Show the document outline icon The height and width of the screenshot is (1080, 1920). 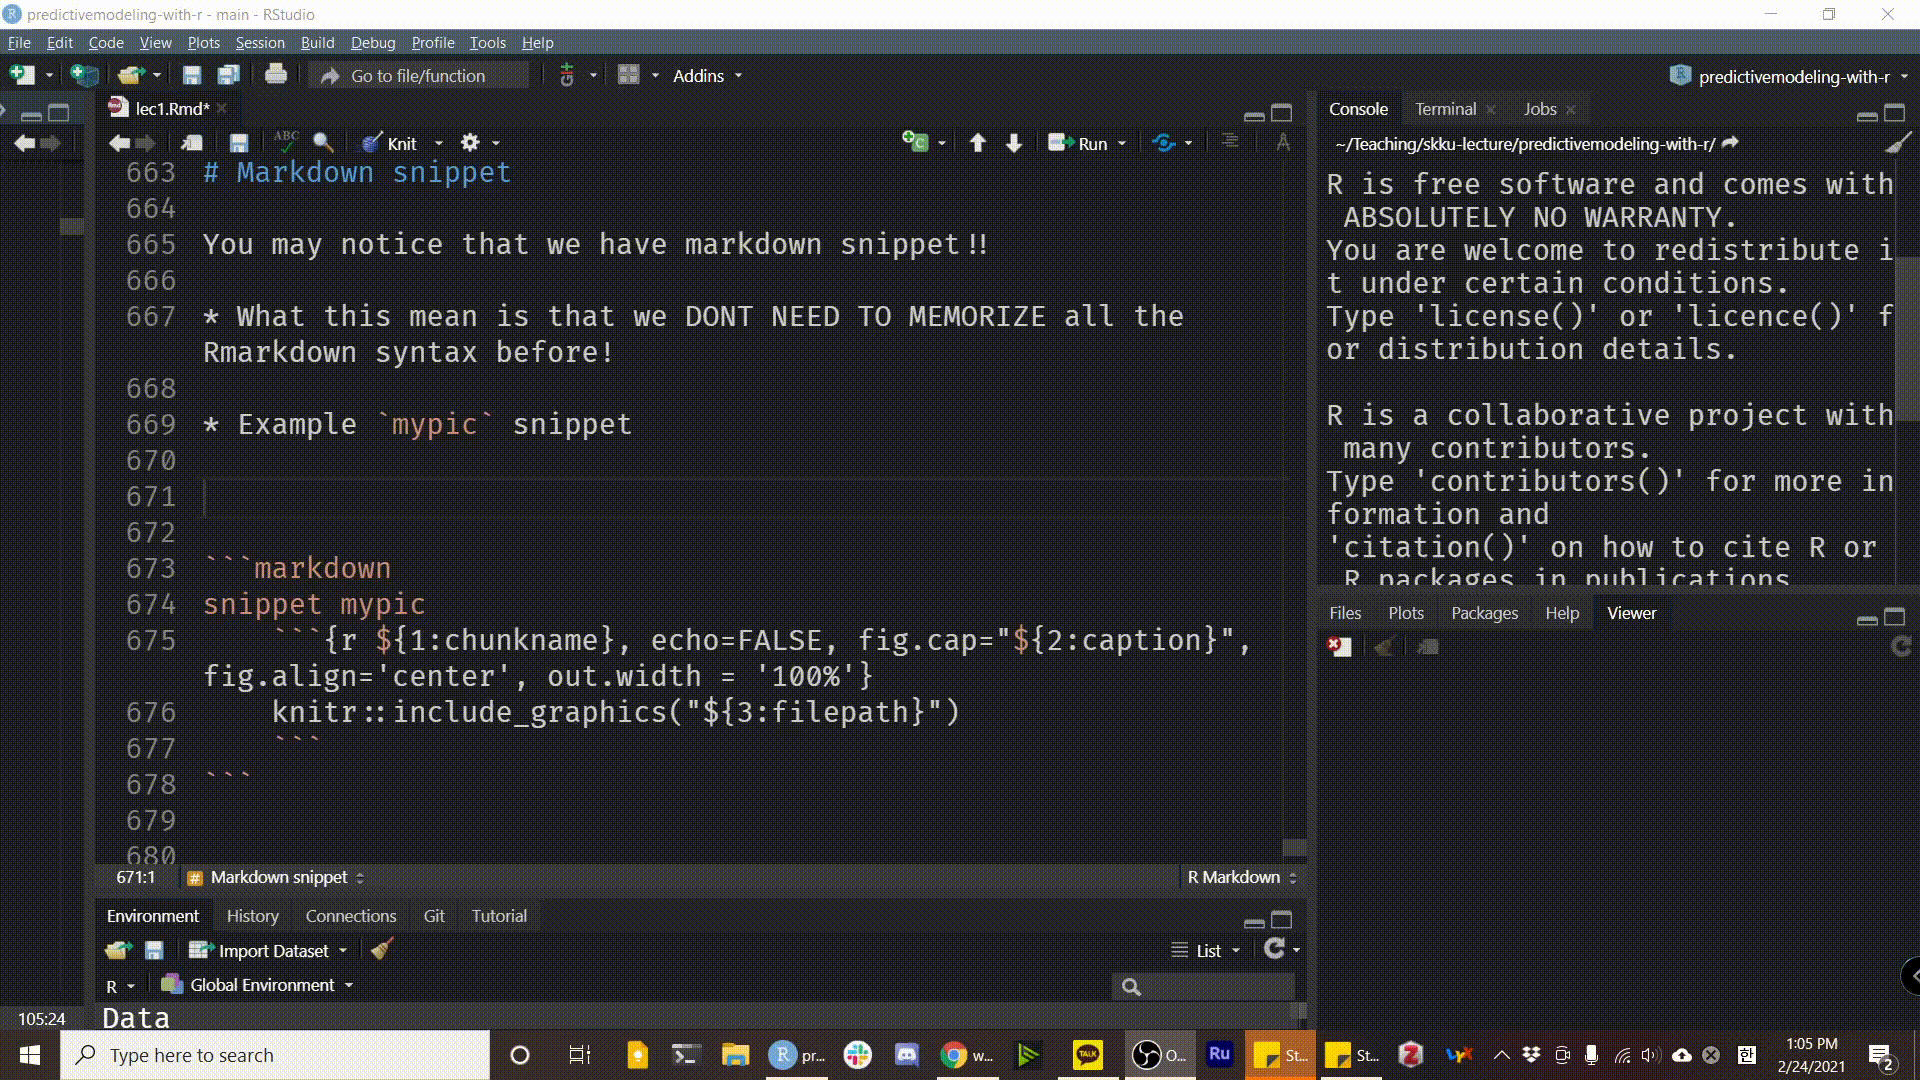(x=1230, y=142)
